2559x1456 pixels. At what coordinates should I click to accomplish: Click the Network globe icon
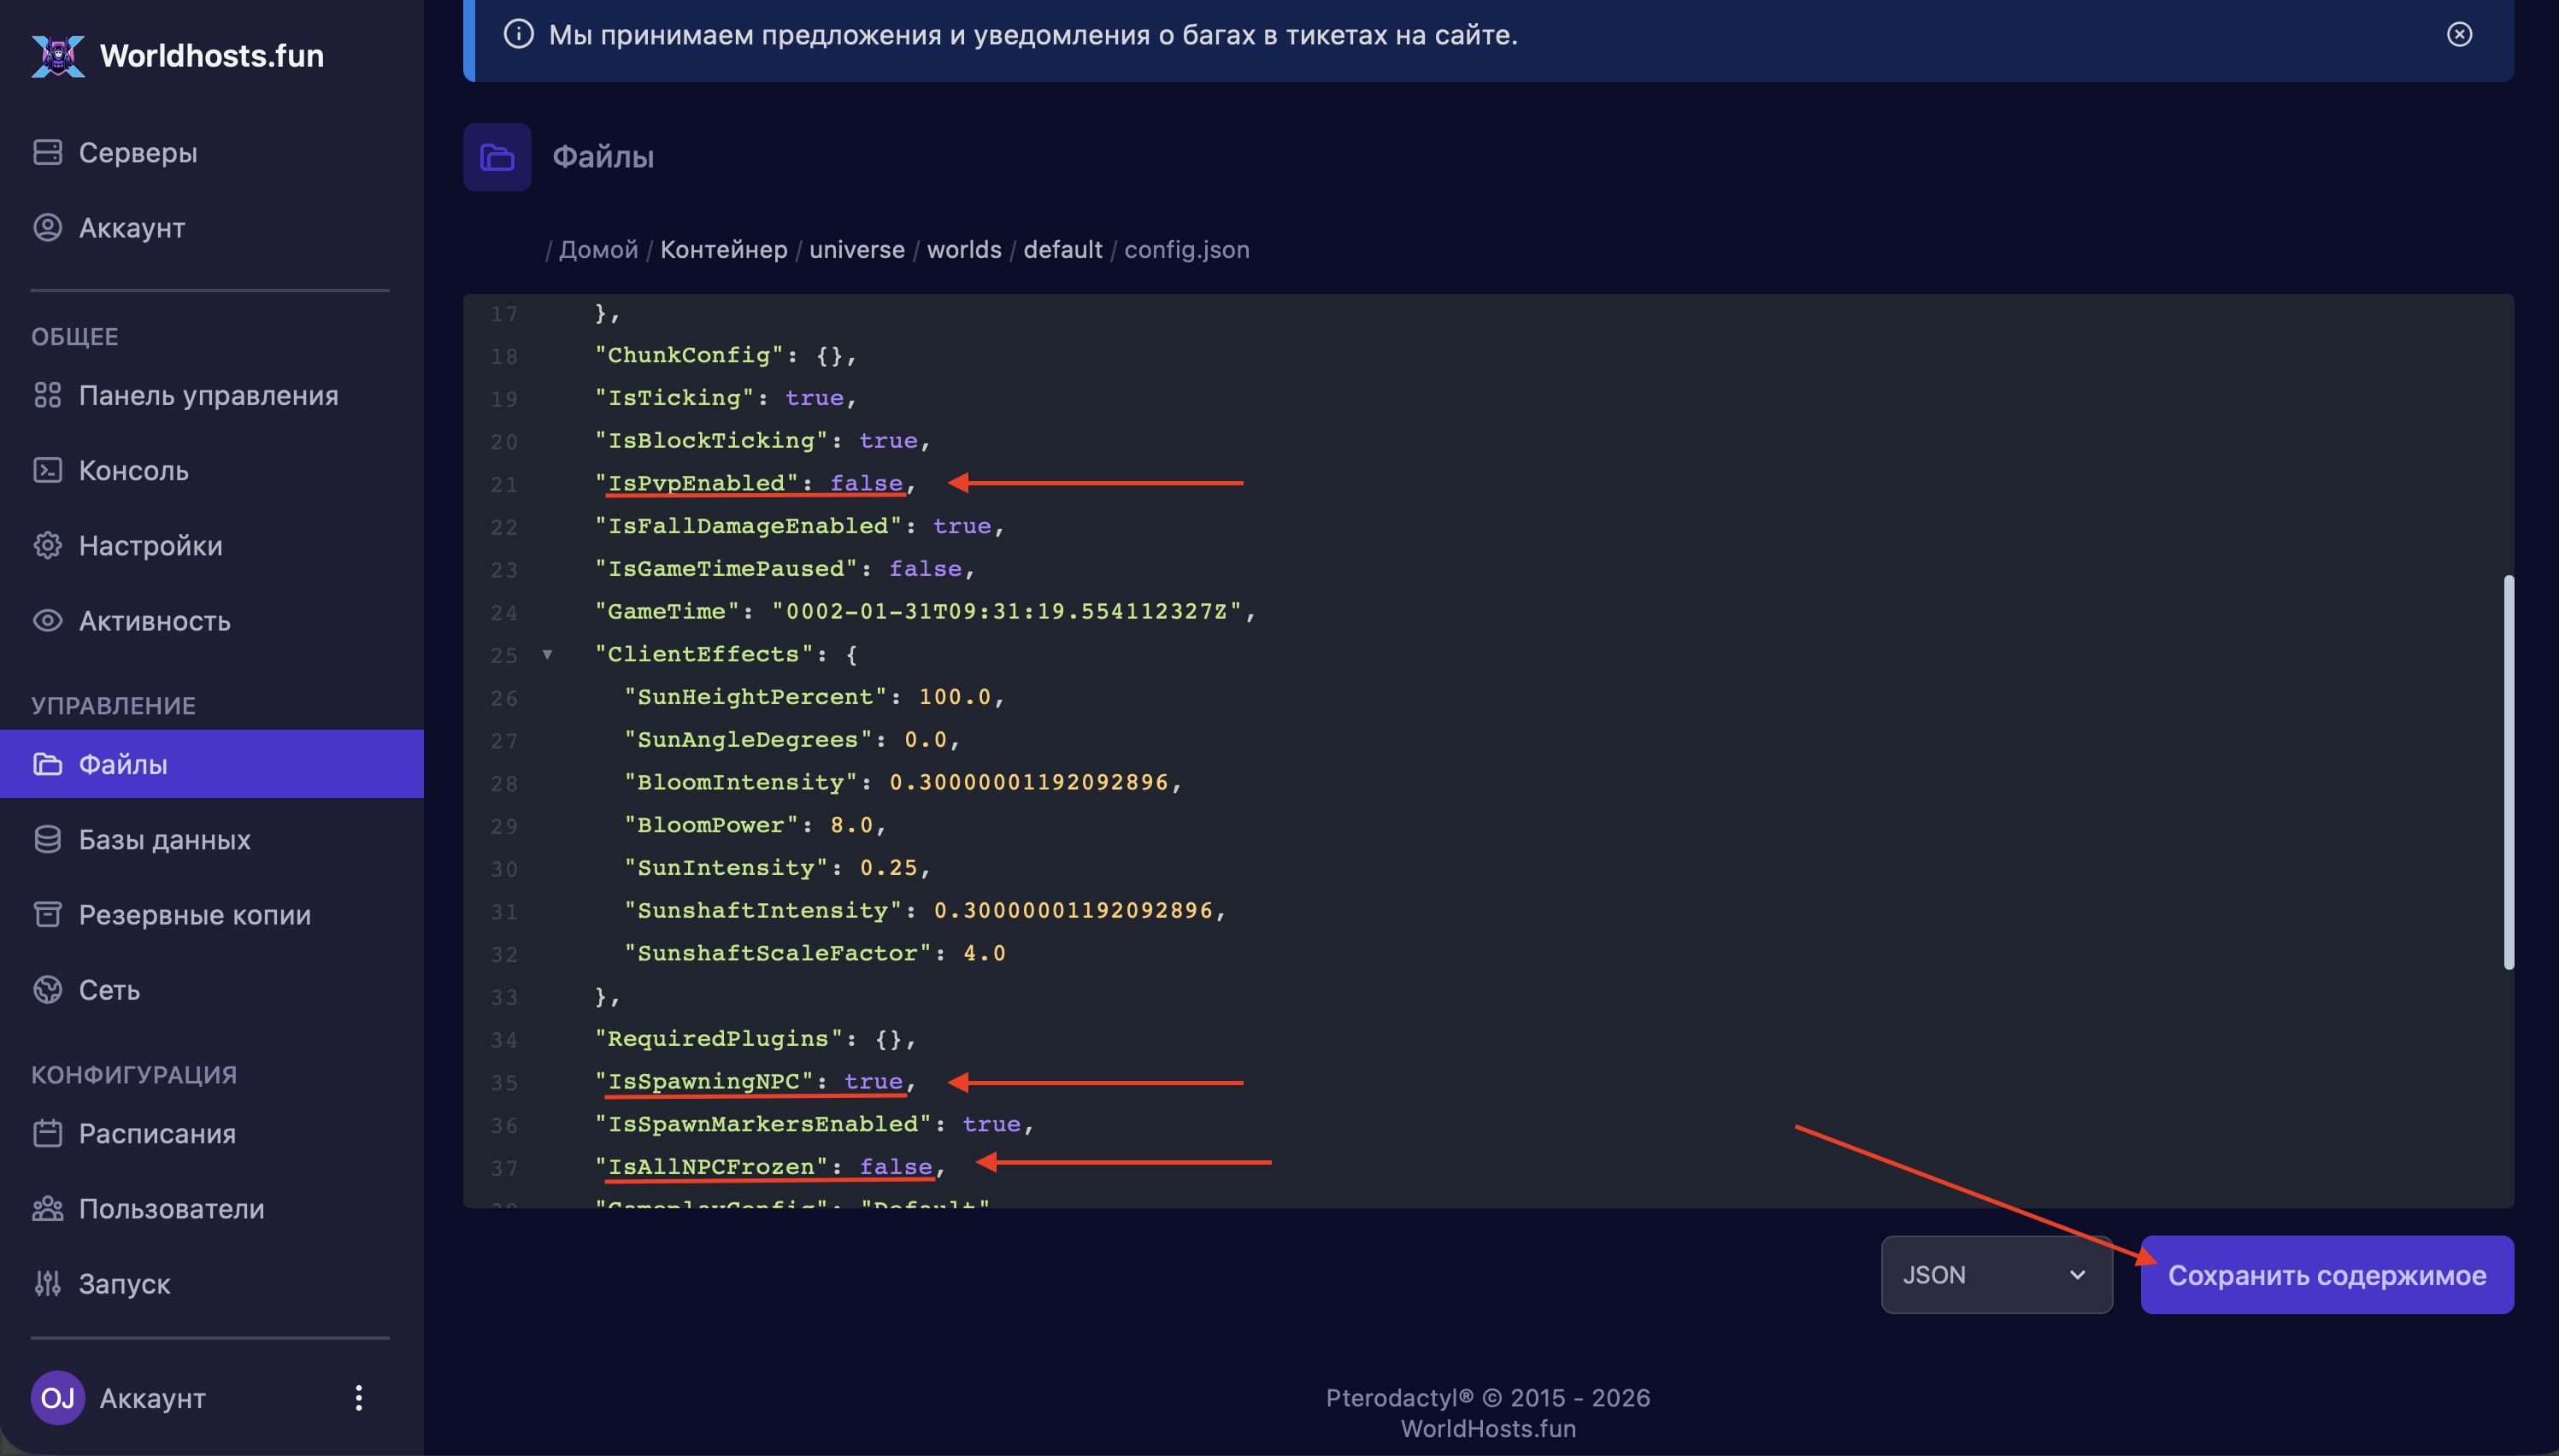47,989
